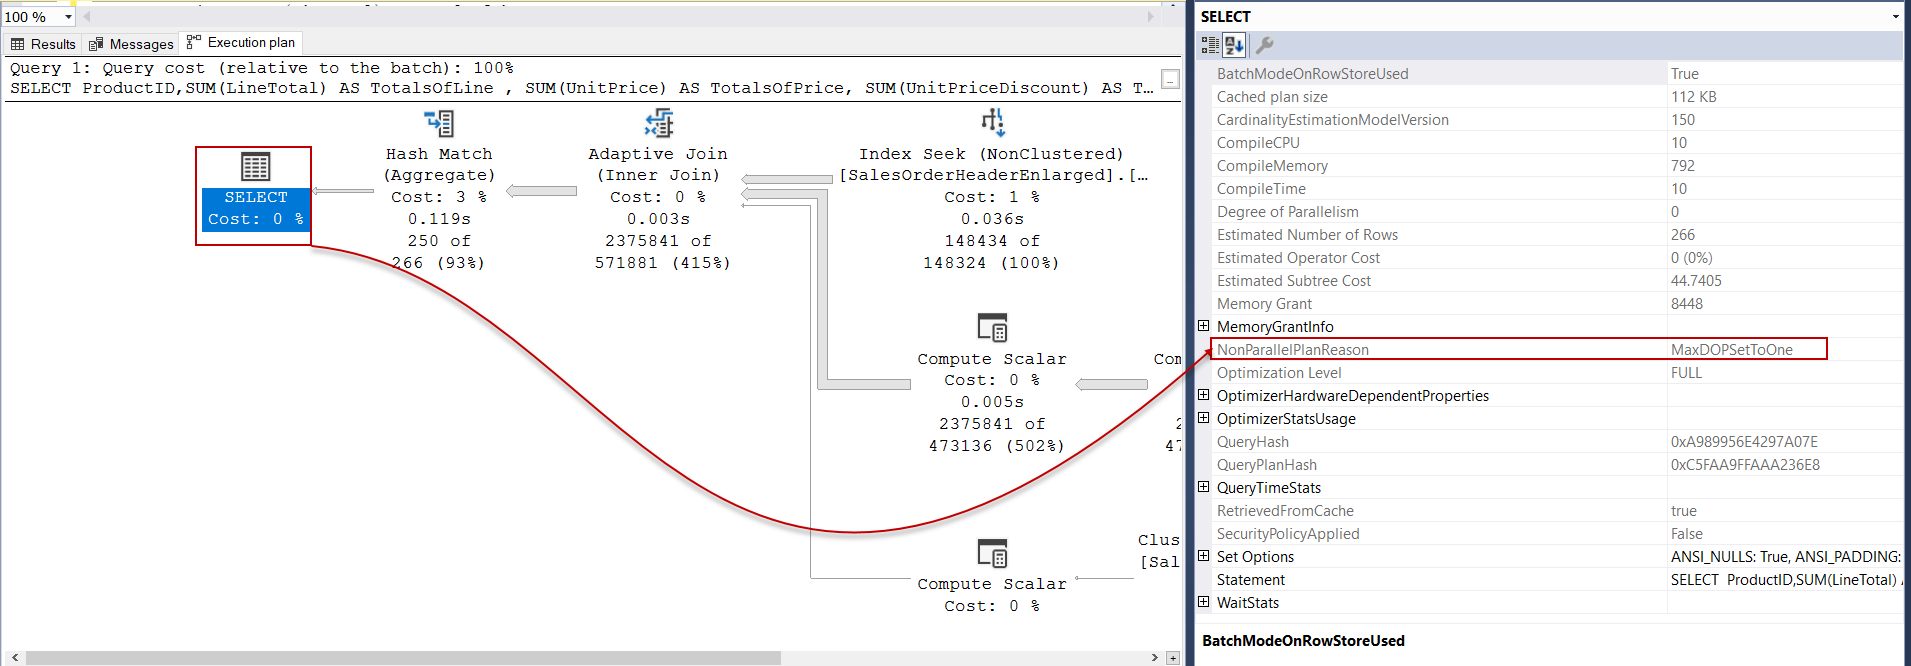
Task: Open the Execution plan tab
Action: (x=241, y=43)
